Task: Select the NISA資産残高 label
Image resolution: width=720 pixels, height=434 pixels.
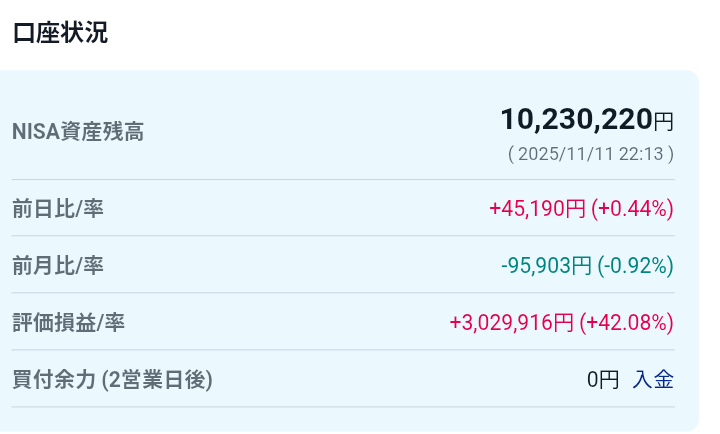Action: (77, 132)
